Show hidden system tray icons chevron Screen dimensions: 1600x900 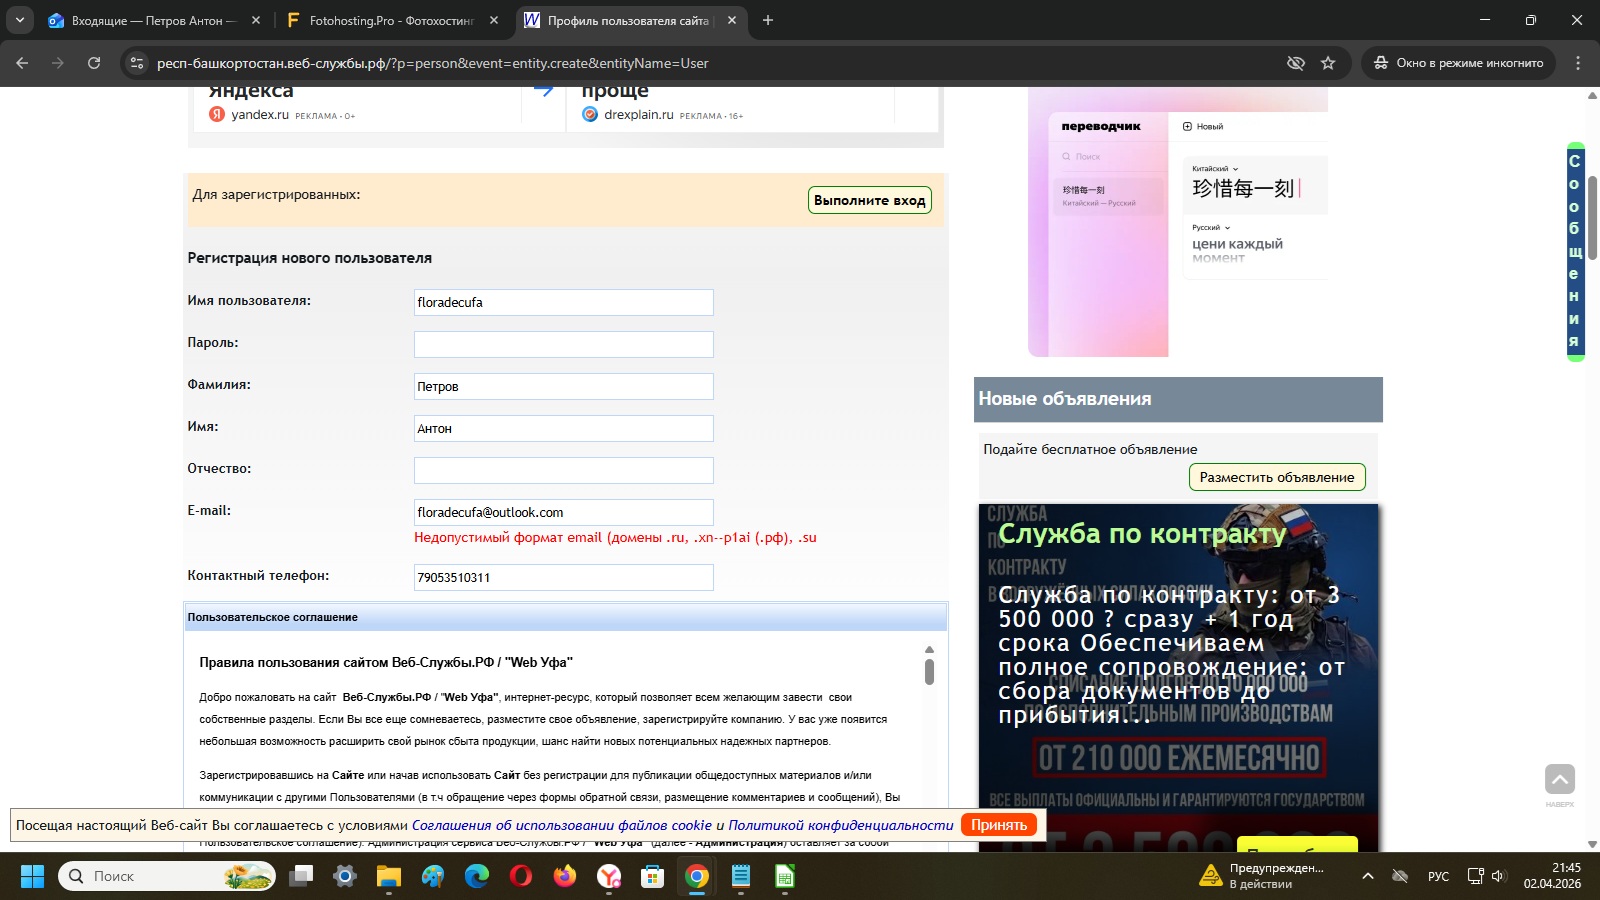coord(1368,876)
